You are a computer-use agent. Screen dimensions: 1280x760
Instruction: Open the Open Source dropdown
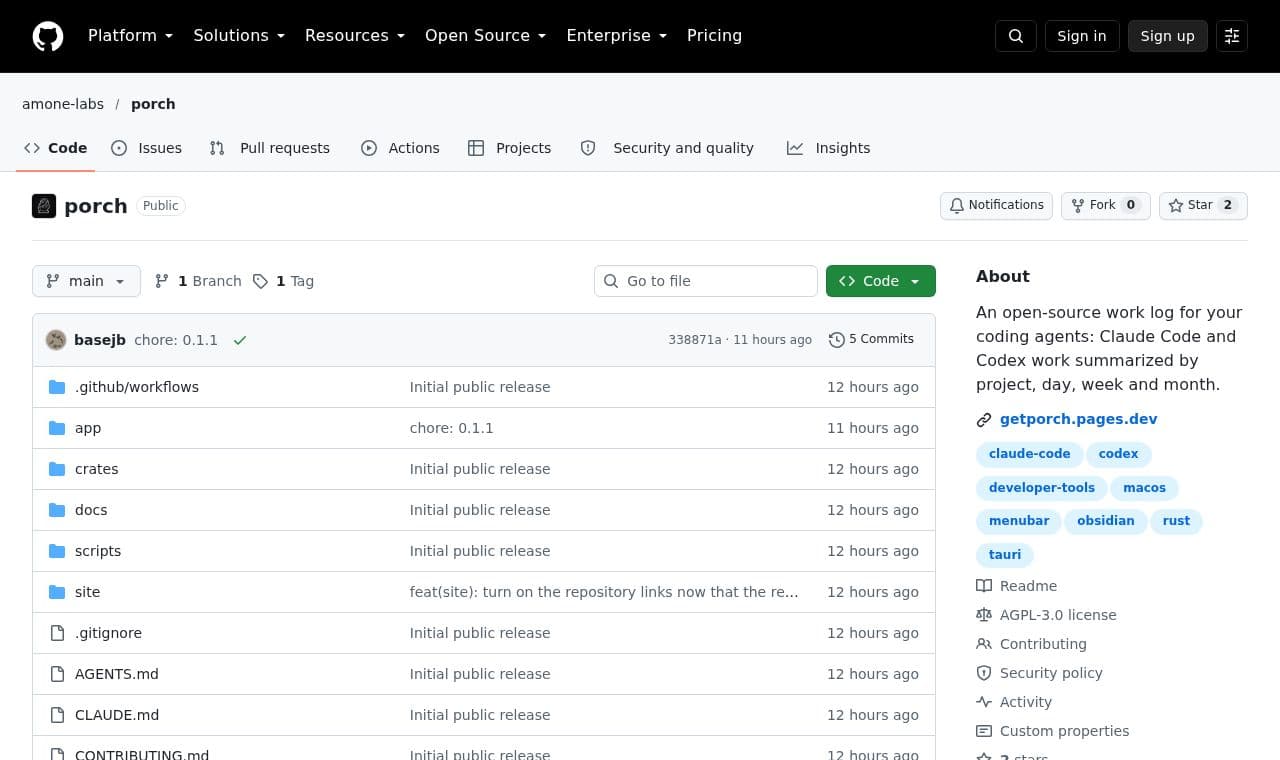click(x=486, y=36)
